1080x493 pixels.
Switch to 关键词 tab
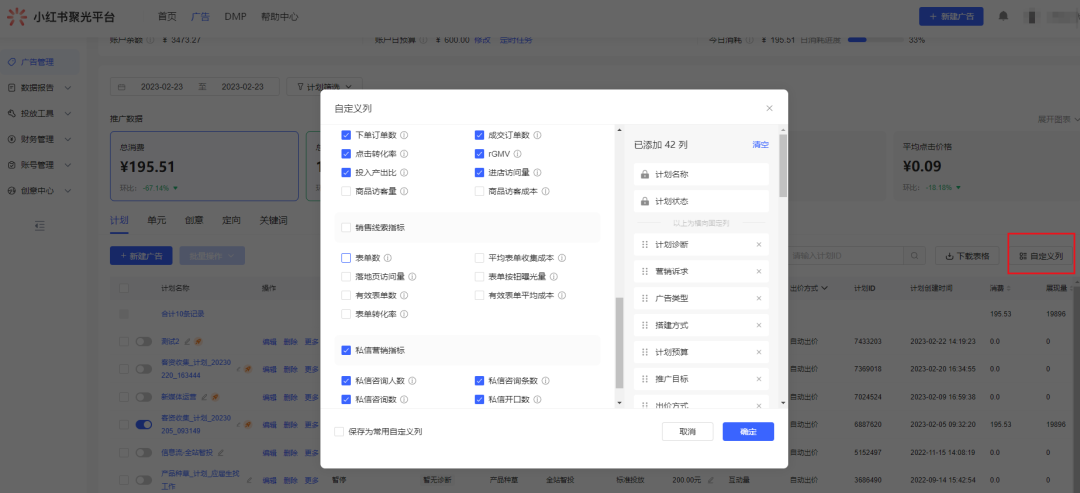pyautogui.click(x=273, y=220)
